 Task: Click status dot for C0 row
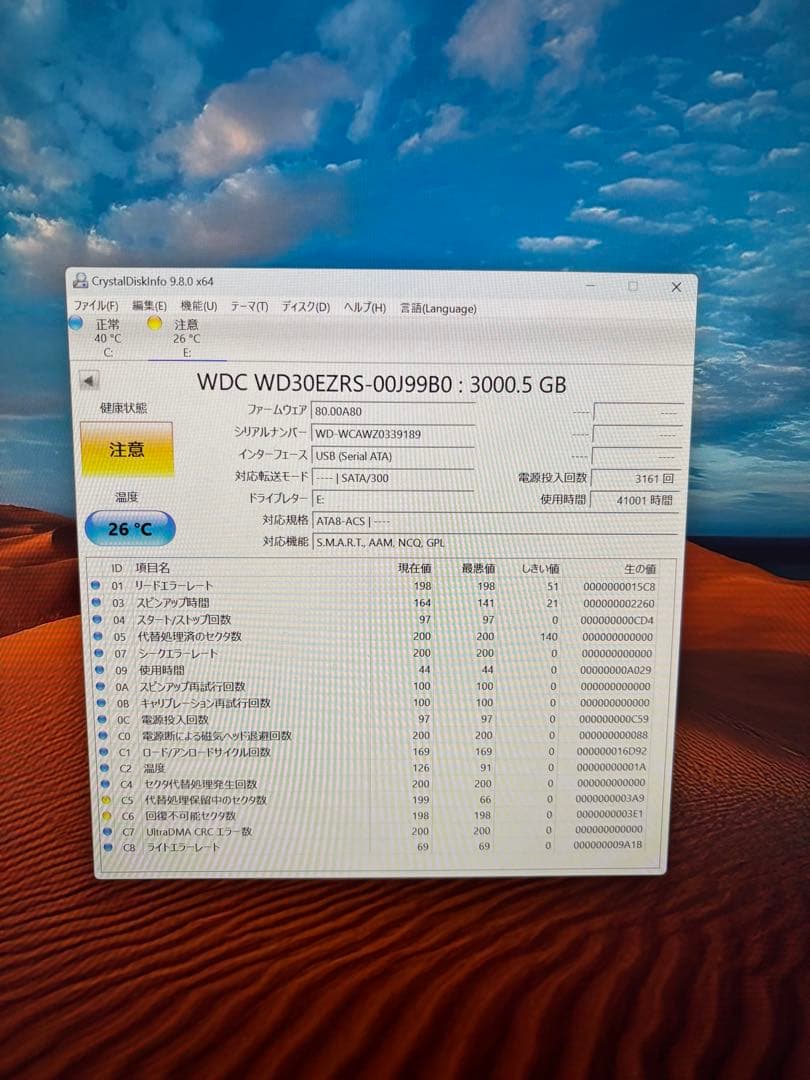click(x=103, y=735)
